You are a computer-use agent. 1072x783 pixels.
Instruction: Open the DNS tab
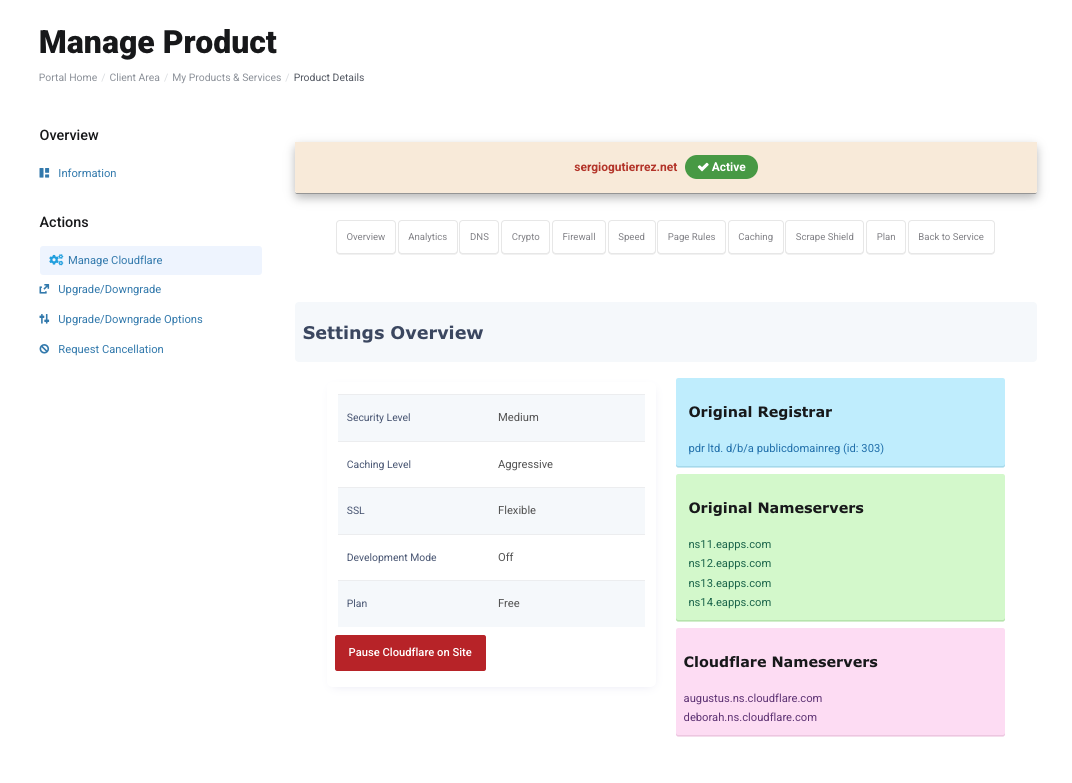(479, 237)
